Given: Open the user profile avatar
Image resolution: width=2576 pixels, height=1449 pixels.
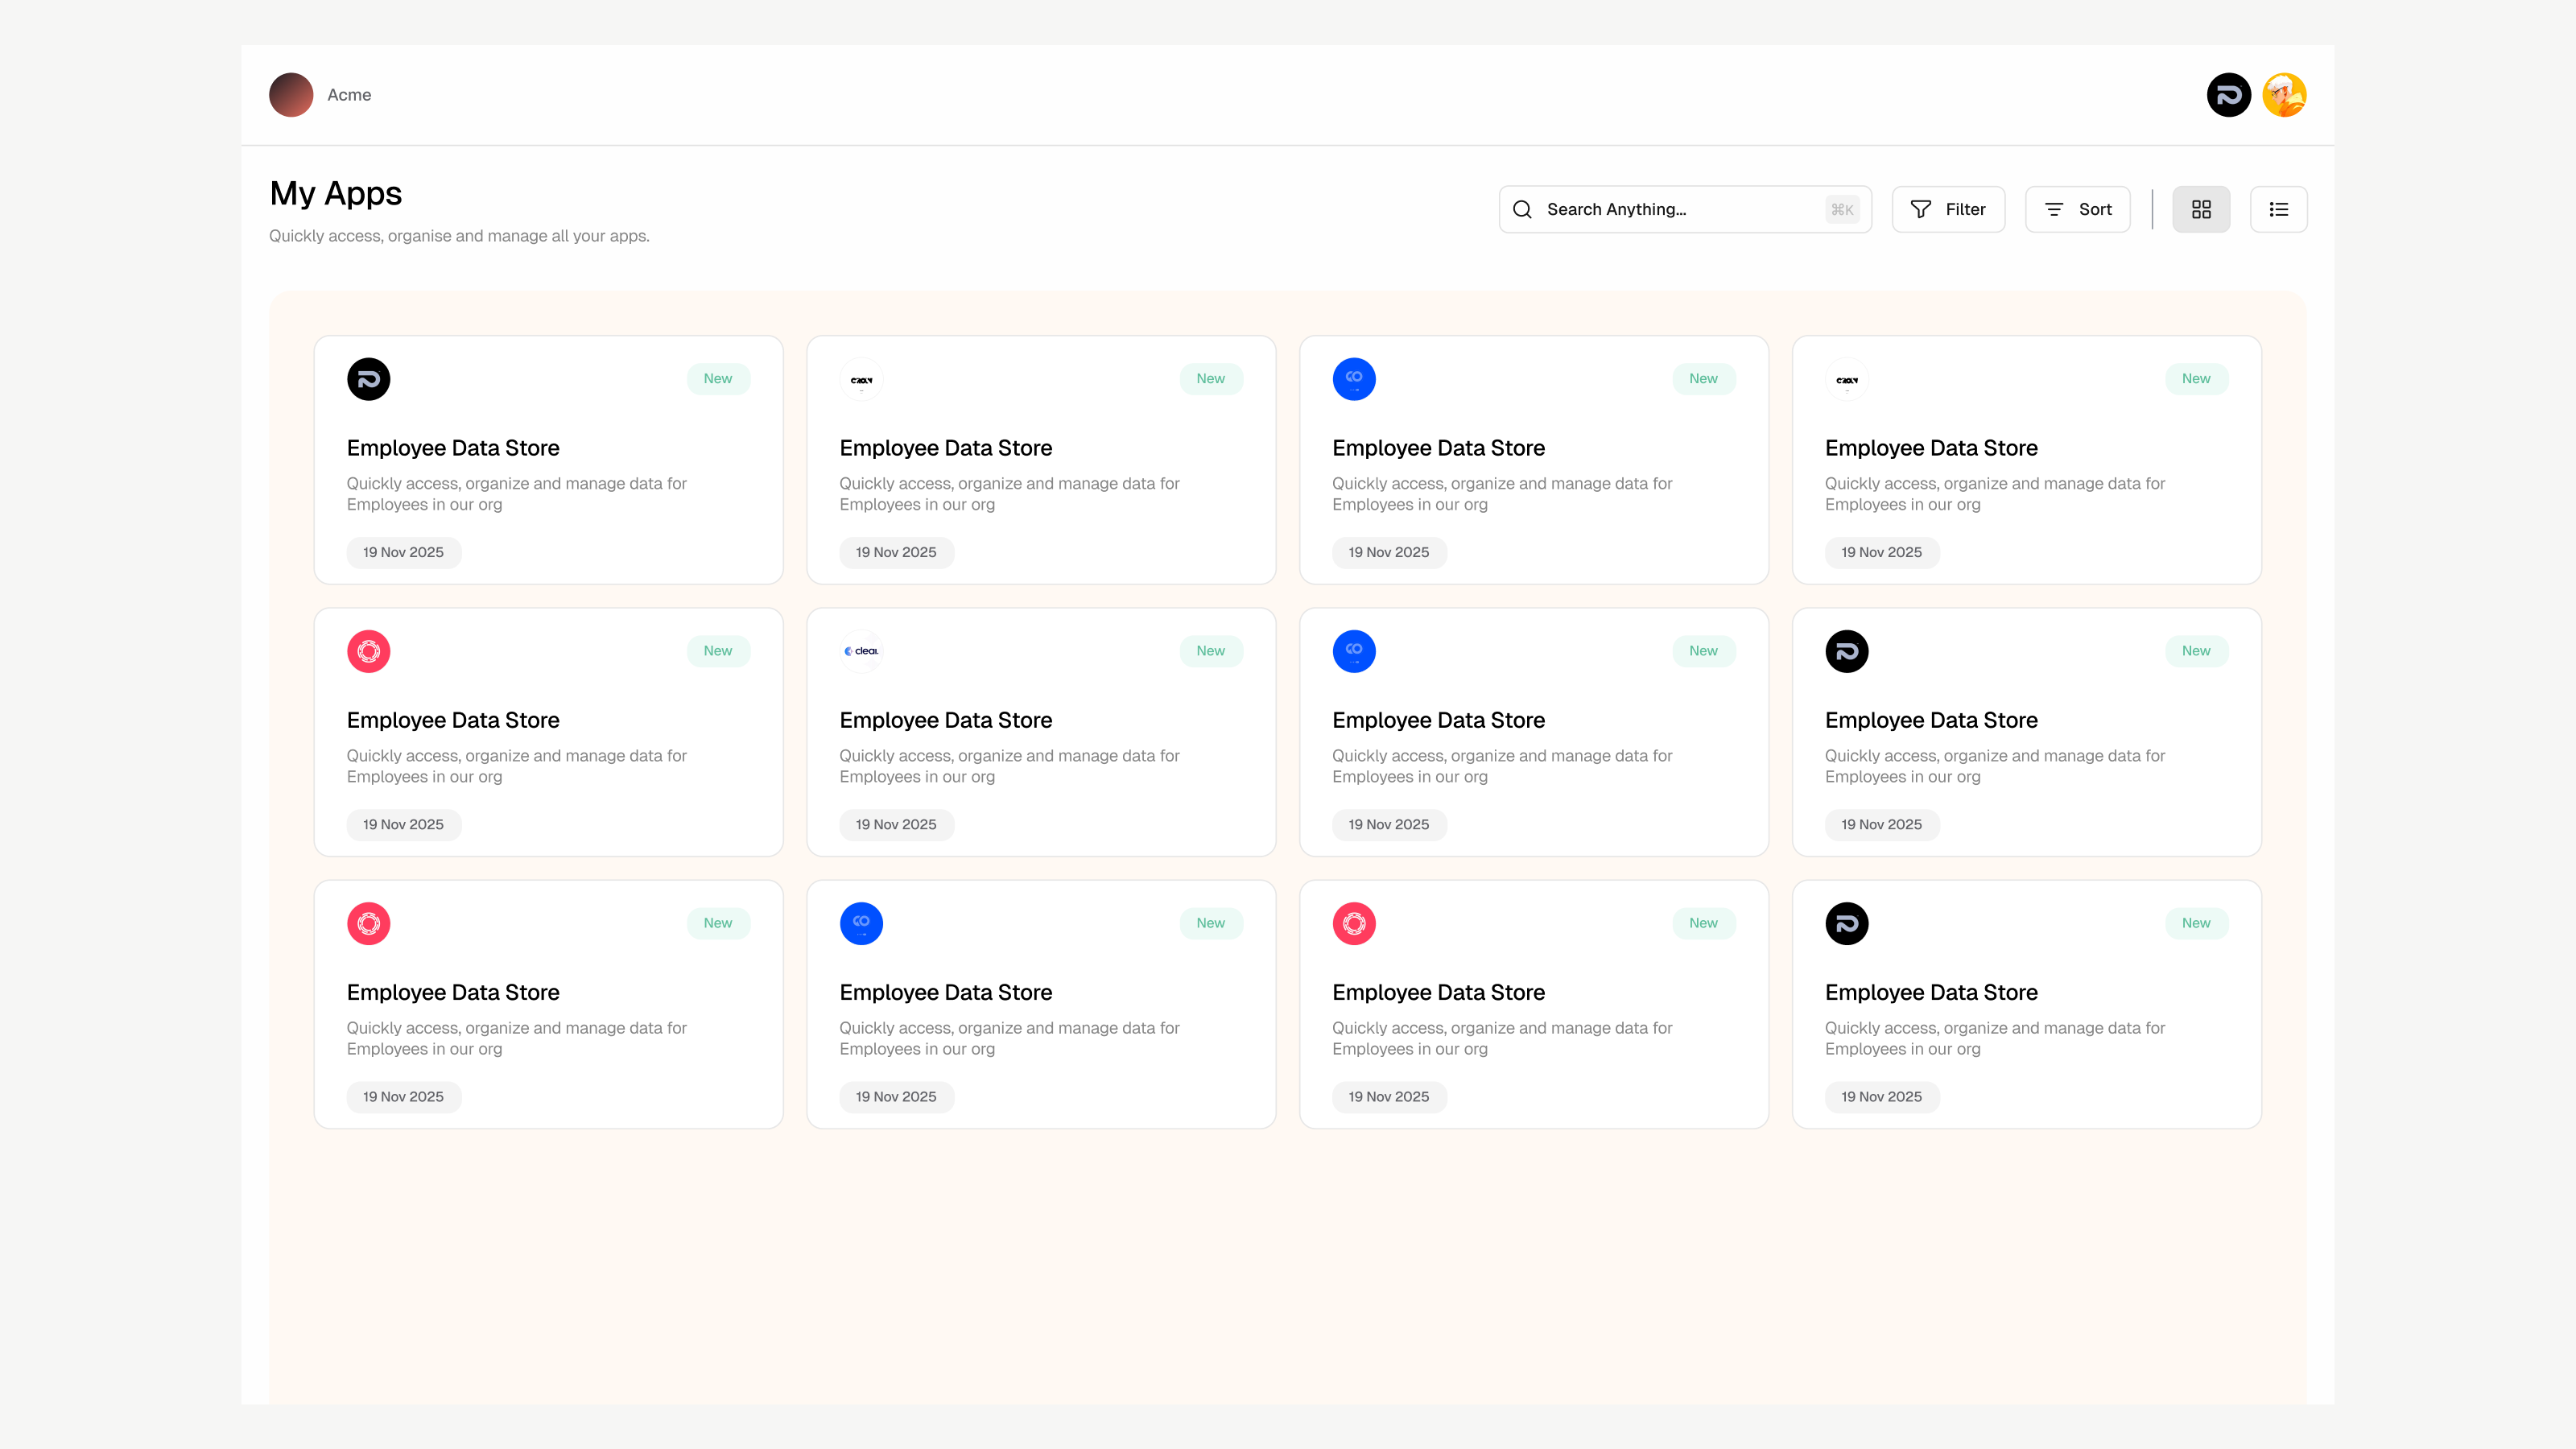Looking at the screenshot, I should click(x=2284, y=95).
